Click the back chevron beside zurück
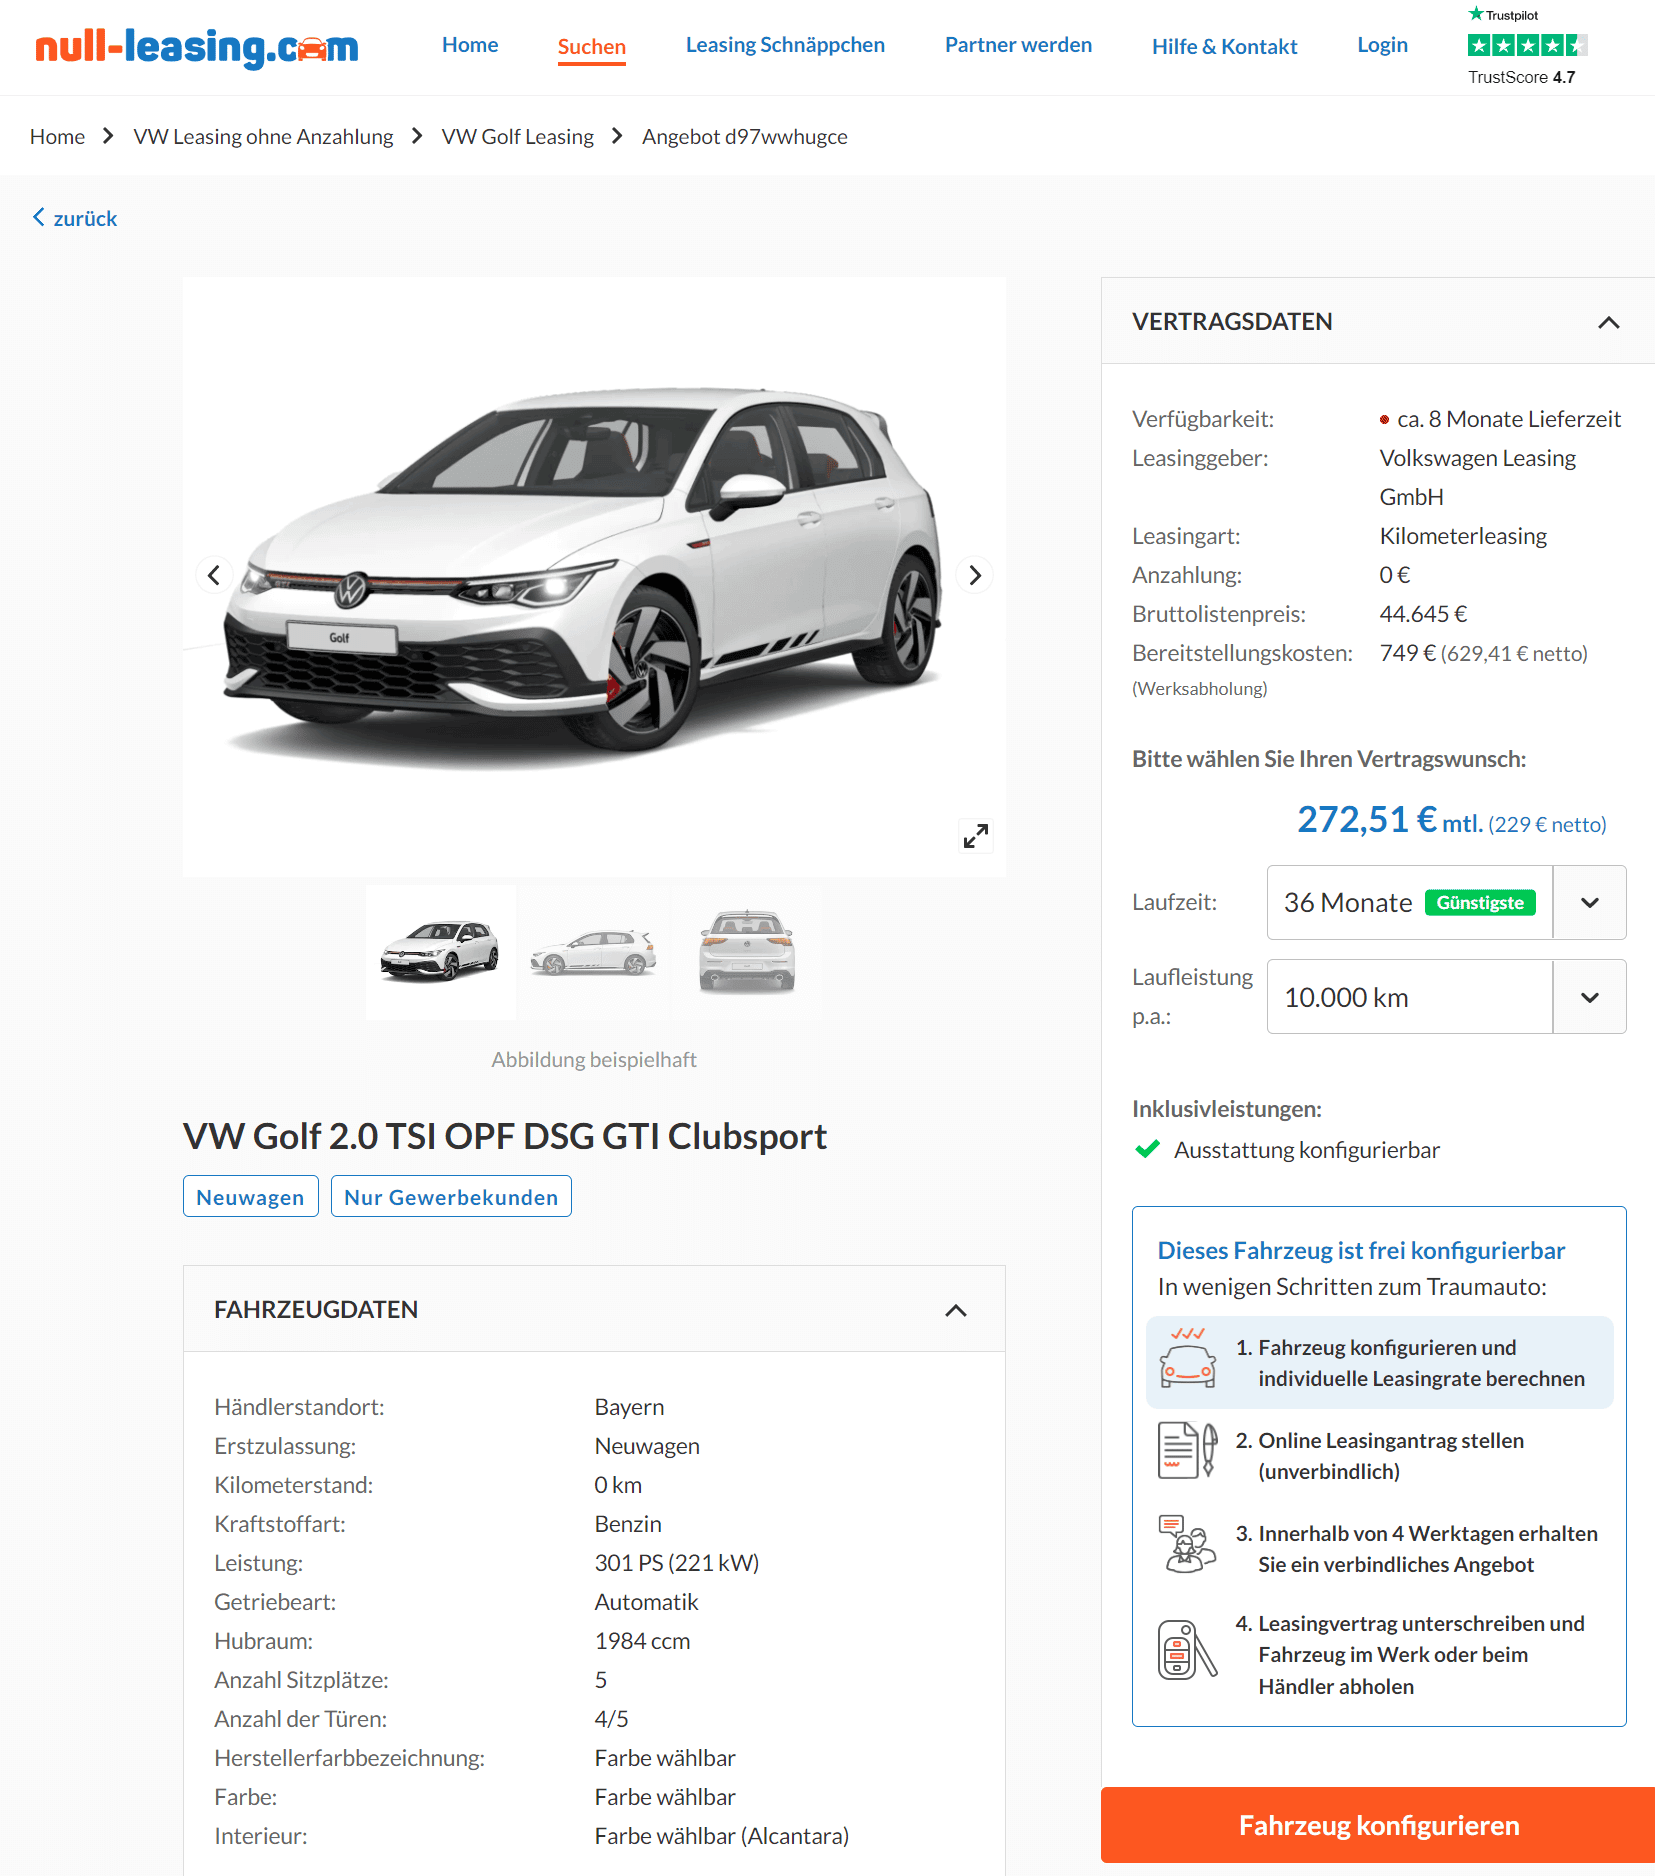 (x=39, y=217)
